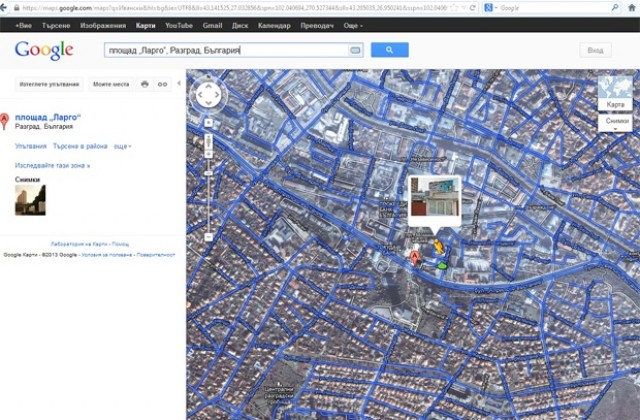
Task: Open Диск in top bar
Action: (240, 25)
